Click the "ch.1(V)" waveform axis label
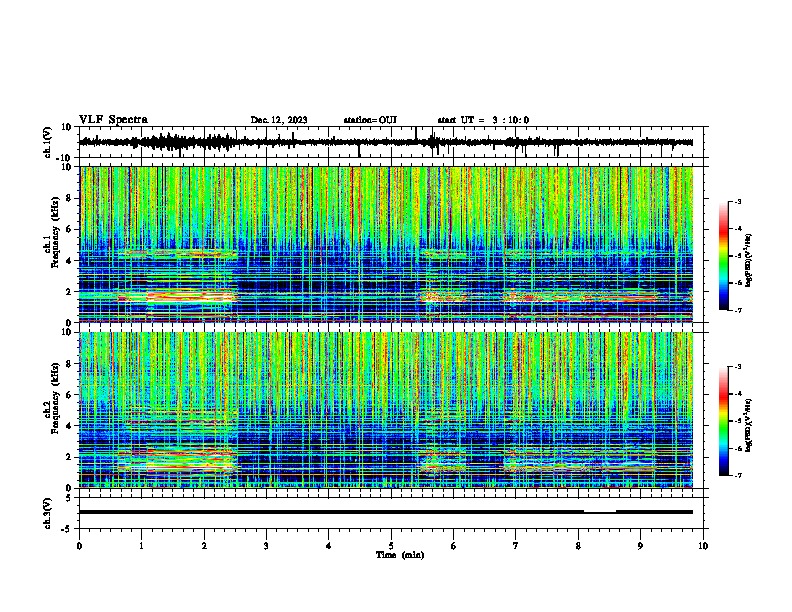Viewport: 792px width, 612px height. 49,142
